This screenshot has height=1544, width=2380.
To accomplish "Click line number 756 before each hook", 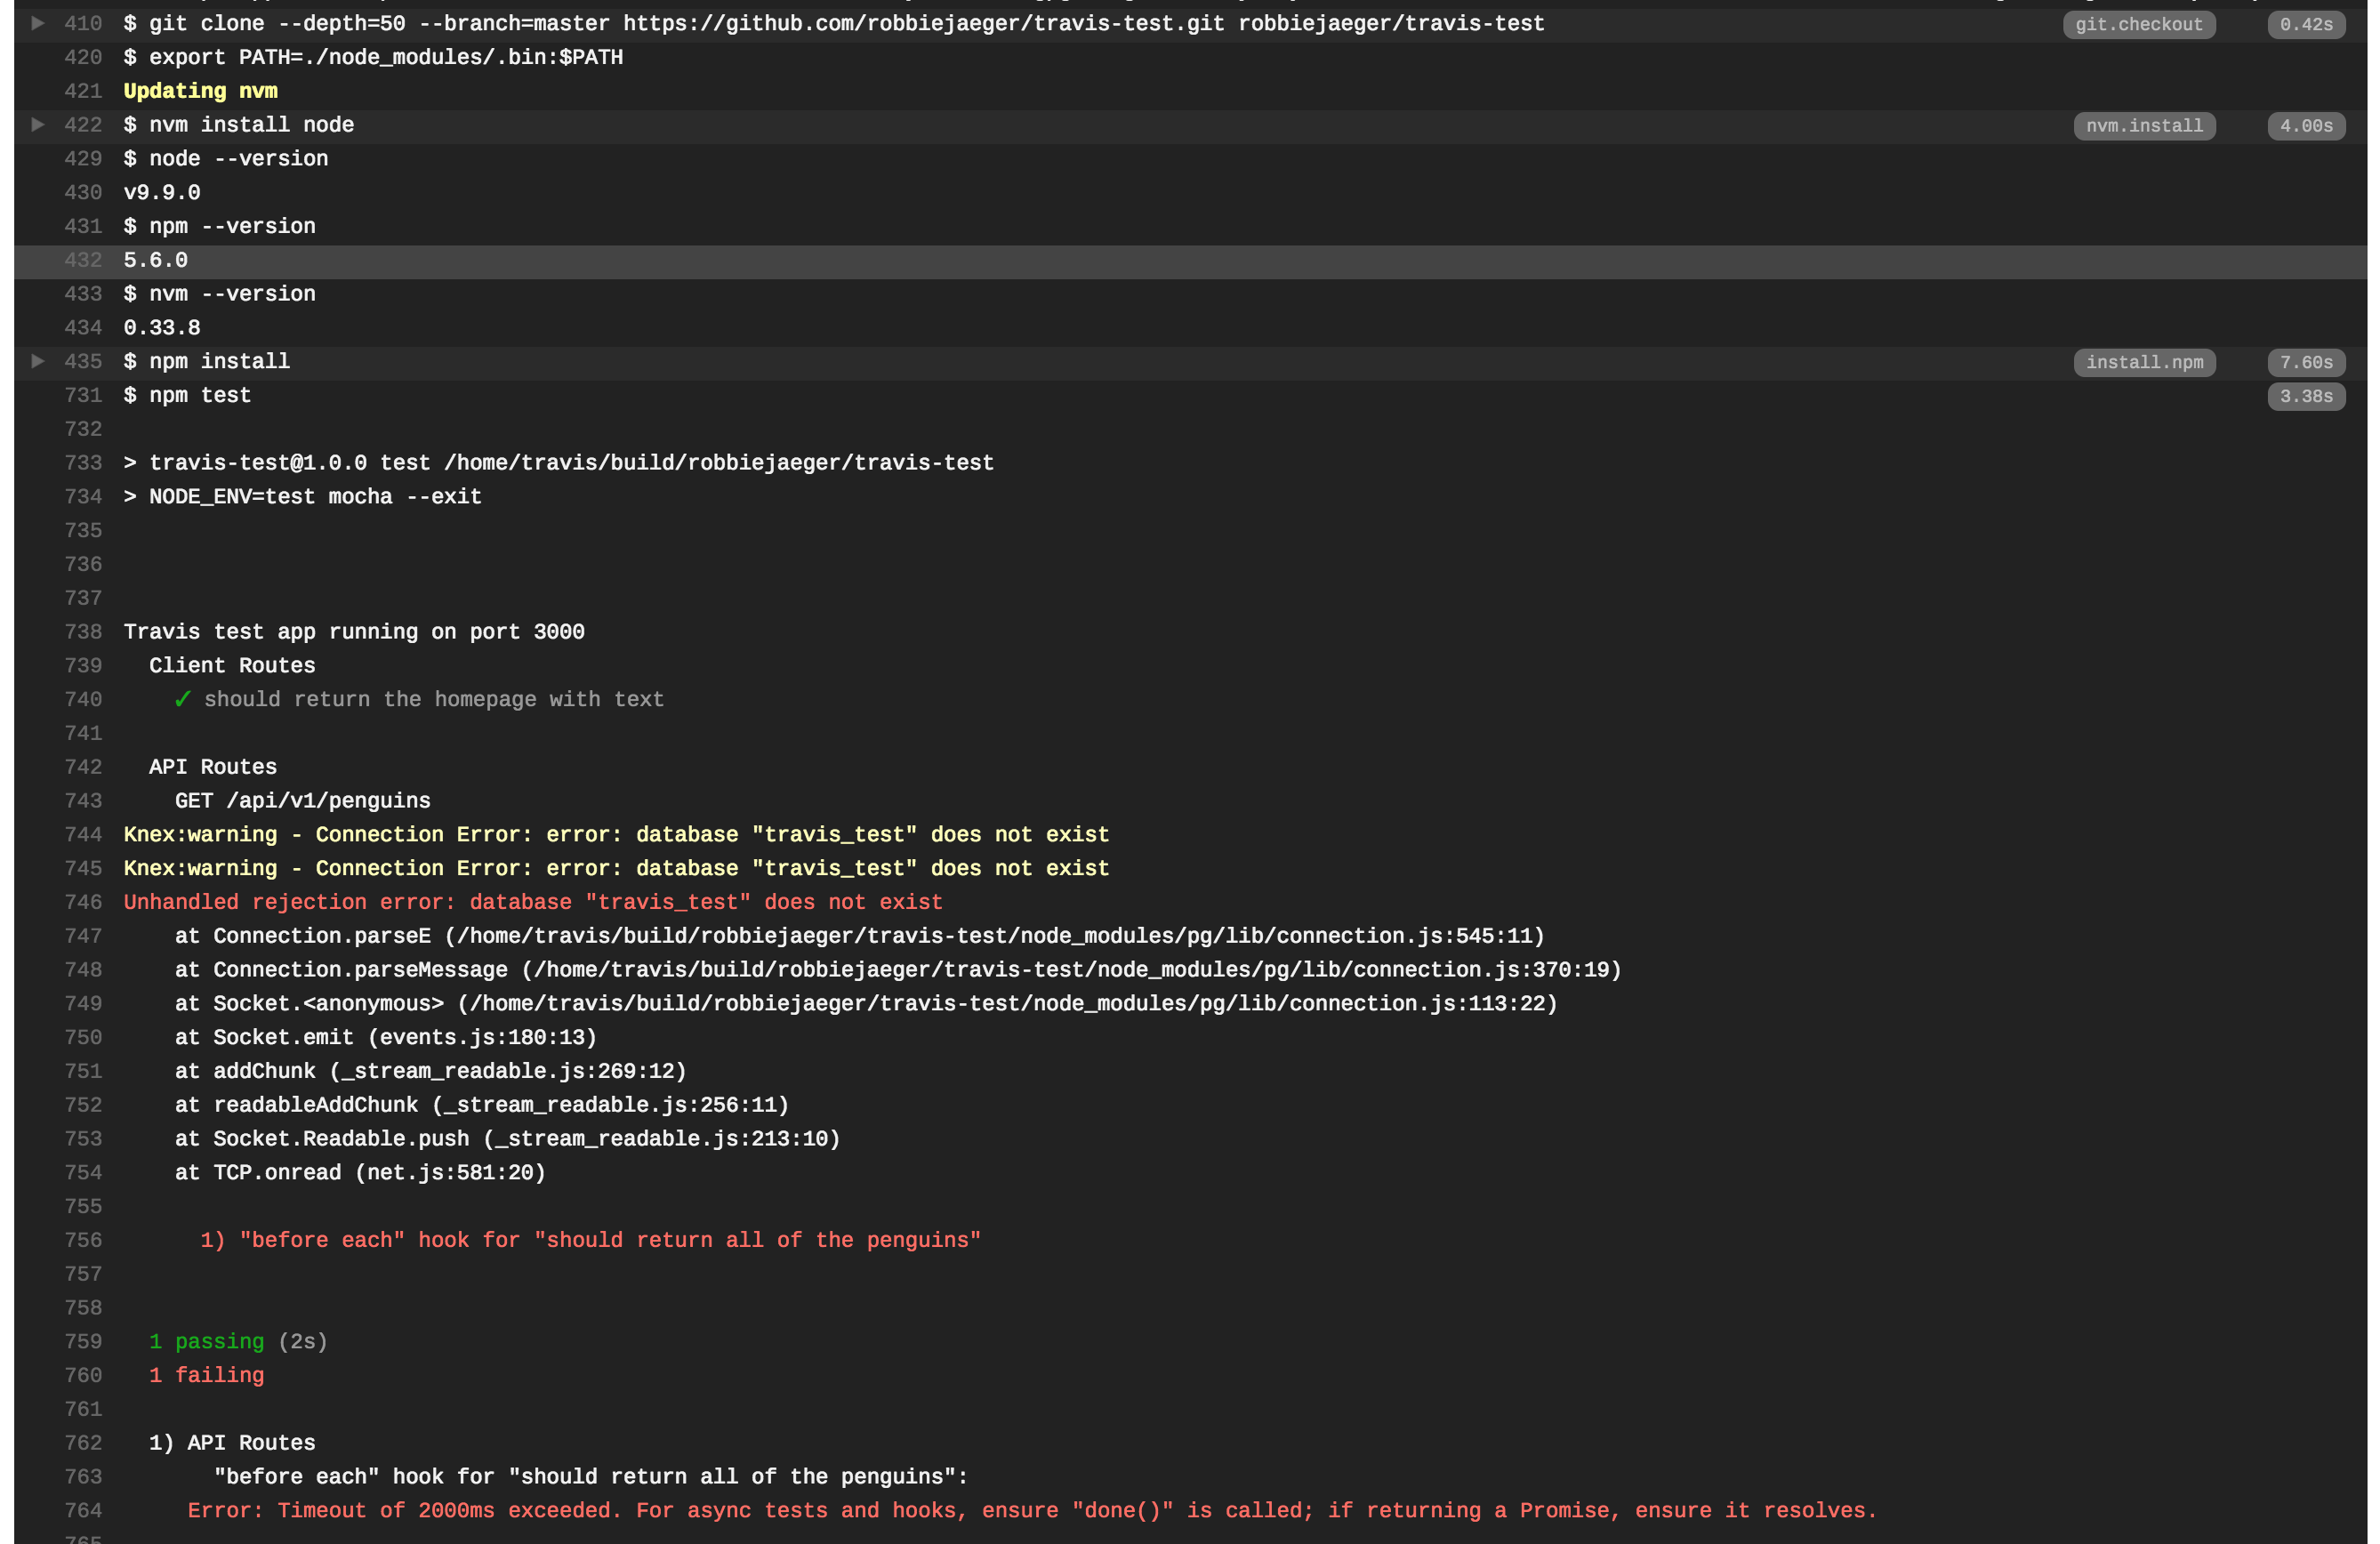I will pos(84,1240).
